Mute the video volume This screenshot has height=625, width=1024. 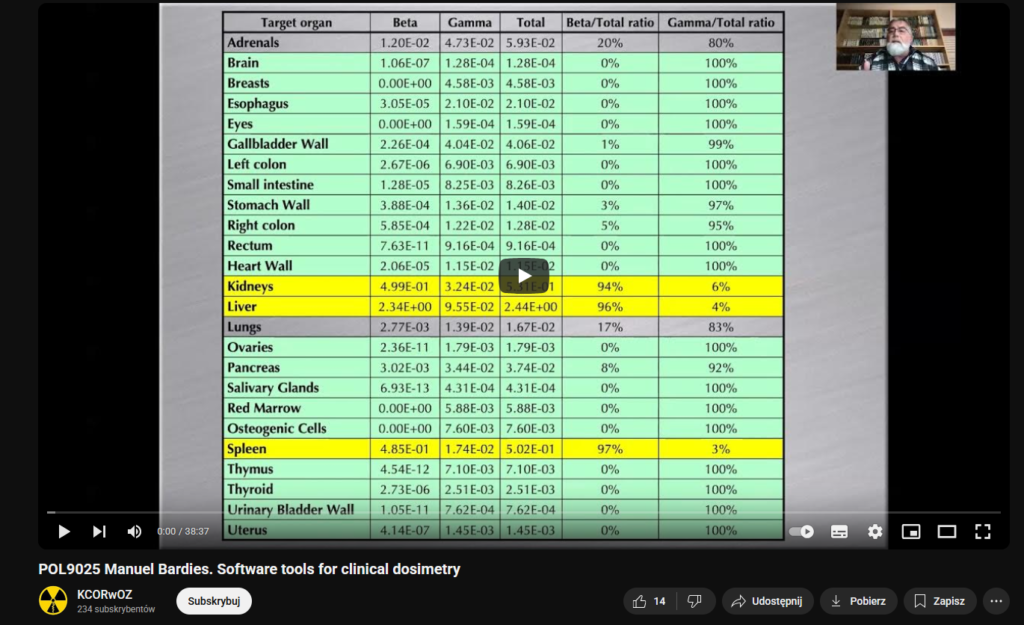(134, 532)
